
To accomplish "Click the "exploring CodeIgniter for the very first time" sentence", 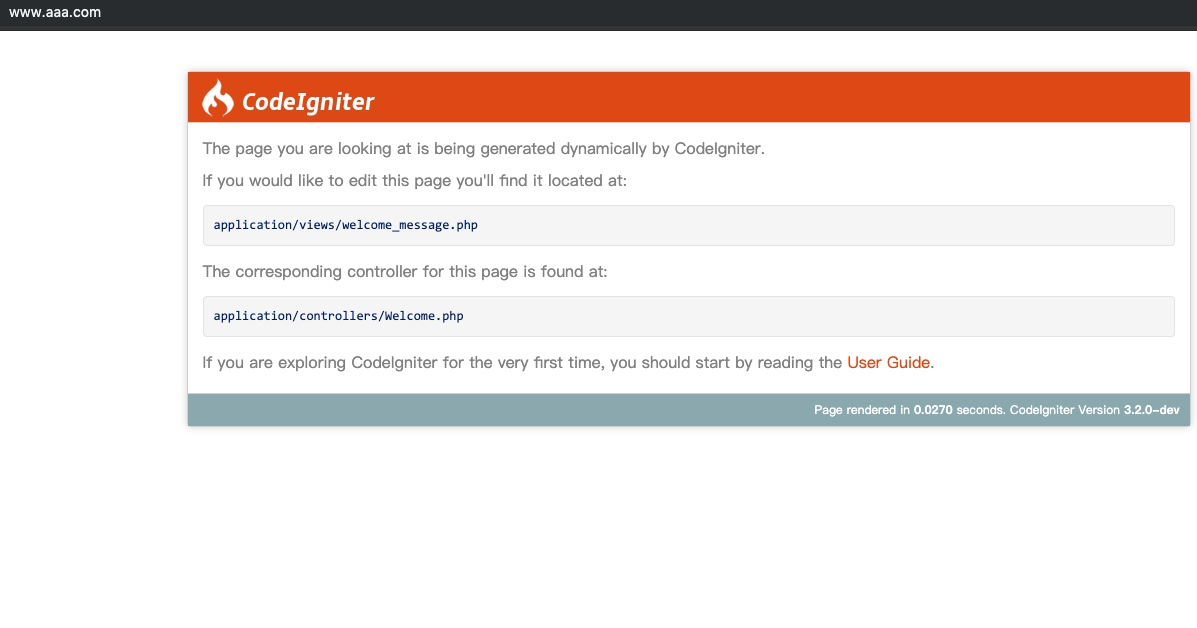I will tap(568, 362).
